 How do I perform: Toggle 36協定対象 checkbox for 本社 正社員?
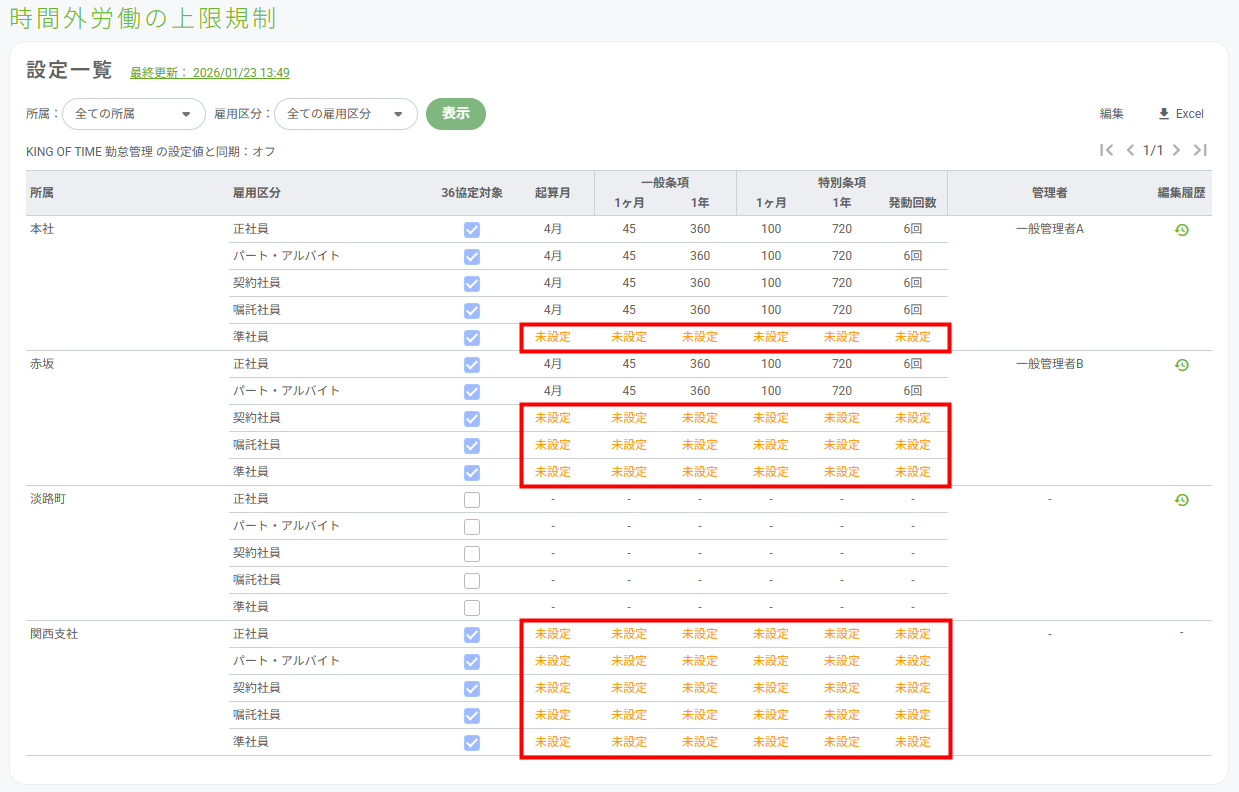[x=472, y=230]
